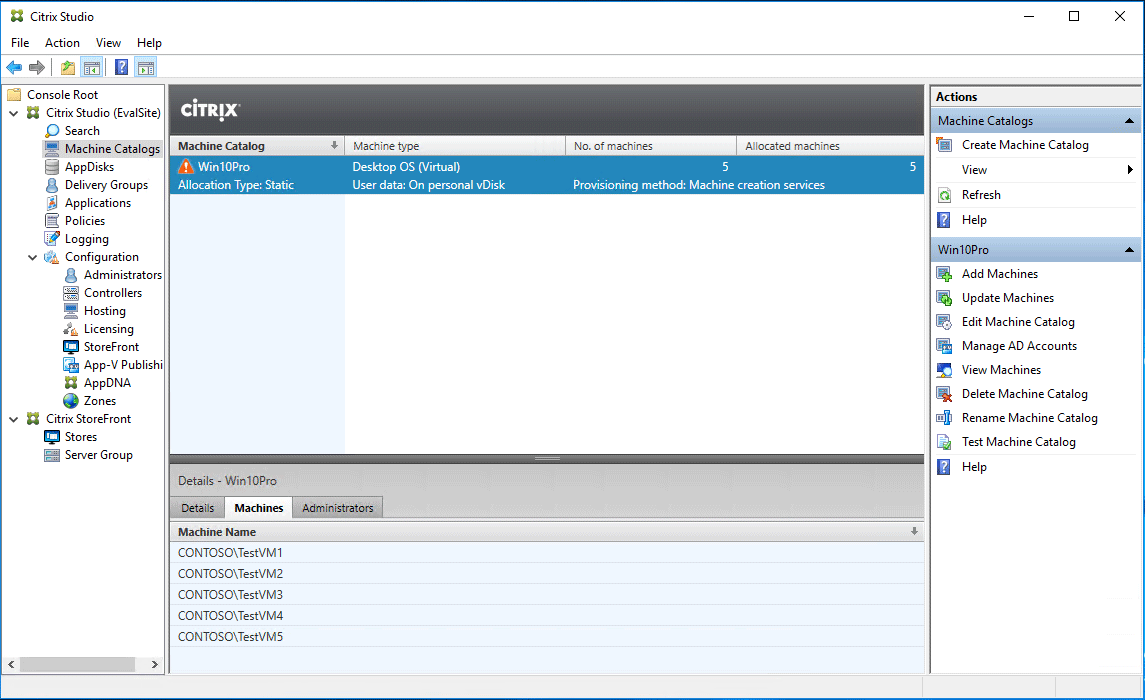Toggle the console tree panel visibility
The image size is (1145, 700).
[x=90, y=67]
